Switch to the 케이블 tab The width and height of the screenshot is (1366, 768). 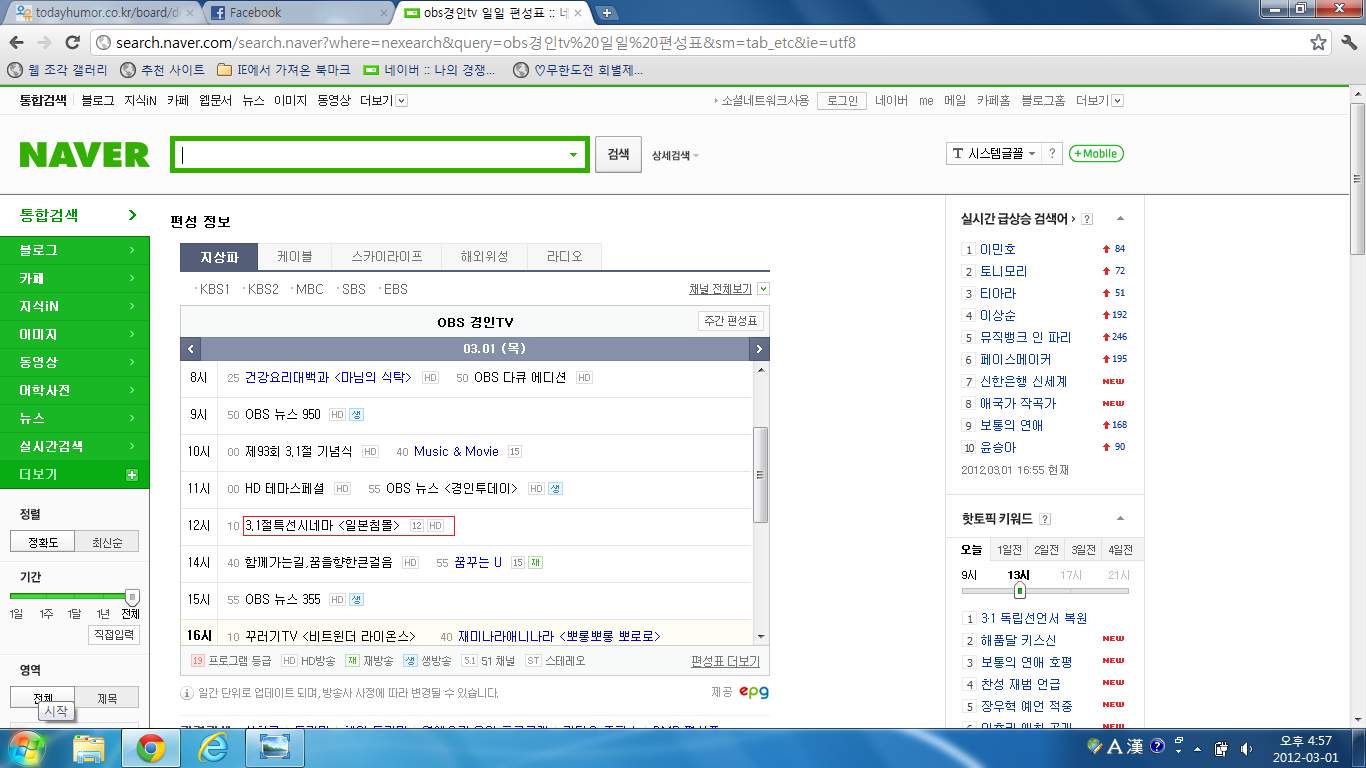(294, 257)
